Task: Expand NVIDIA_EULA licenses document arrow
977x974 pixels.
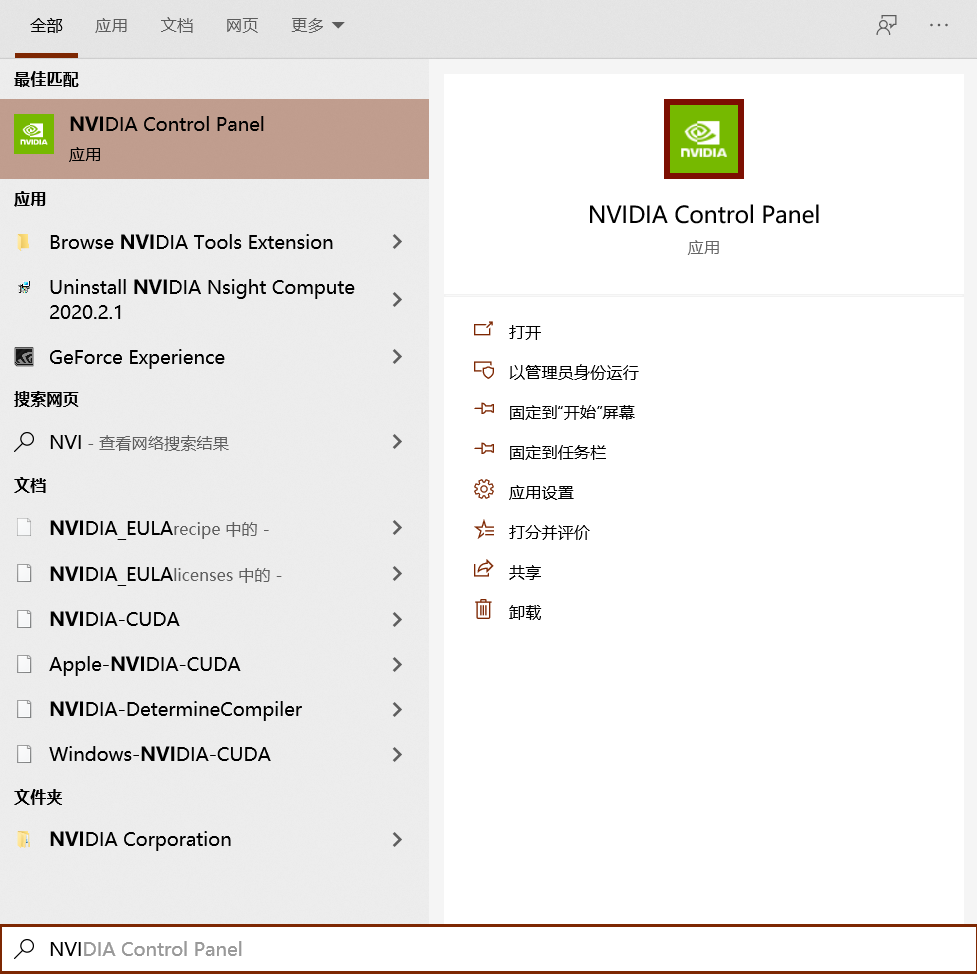Action: pyautogui.click(x=397, y=573)
